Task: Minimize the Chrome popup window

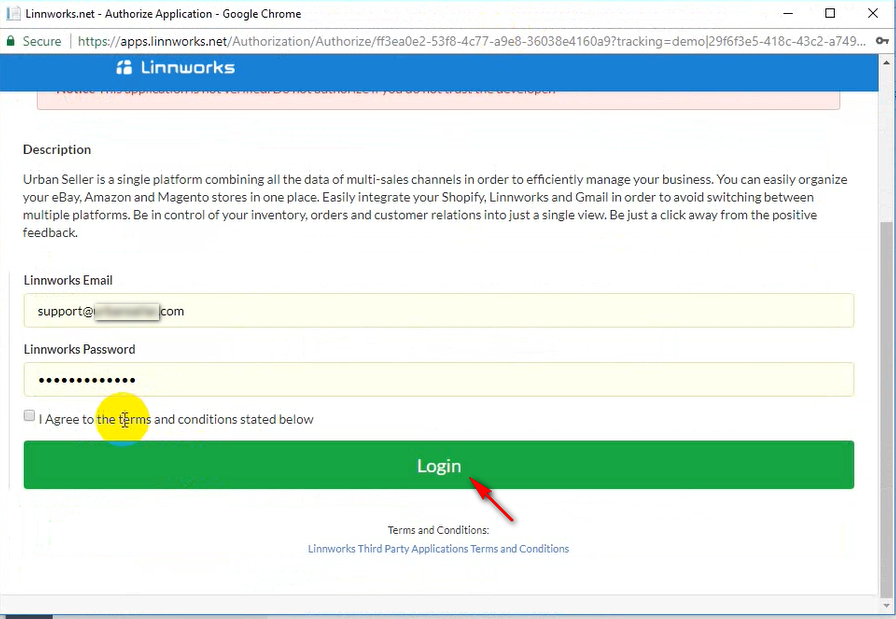Action: pyautogui.click(x=785, y=14)
